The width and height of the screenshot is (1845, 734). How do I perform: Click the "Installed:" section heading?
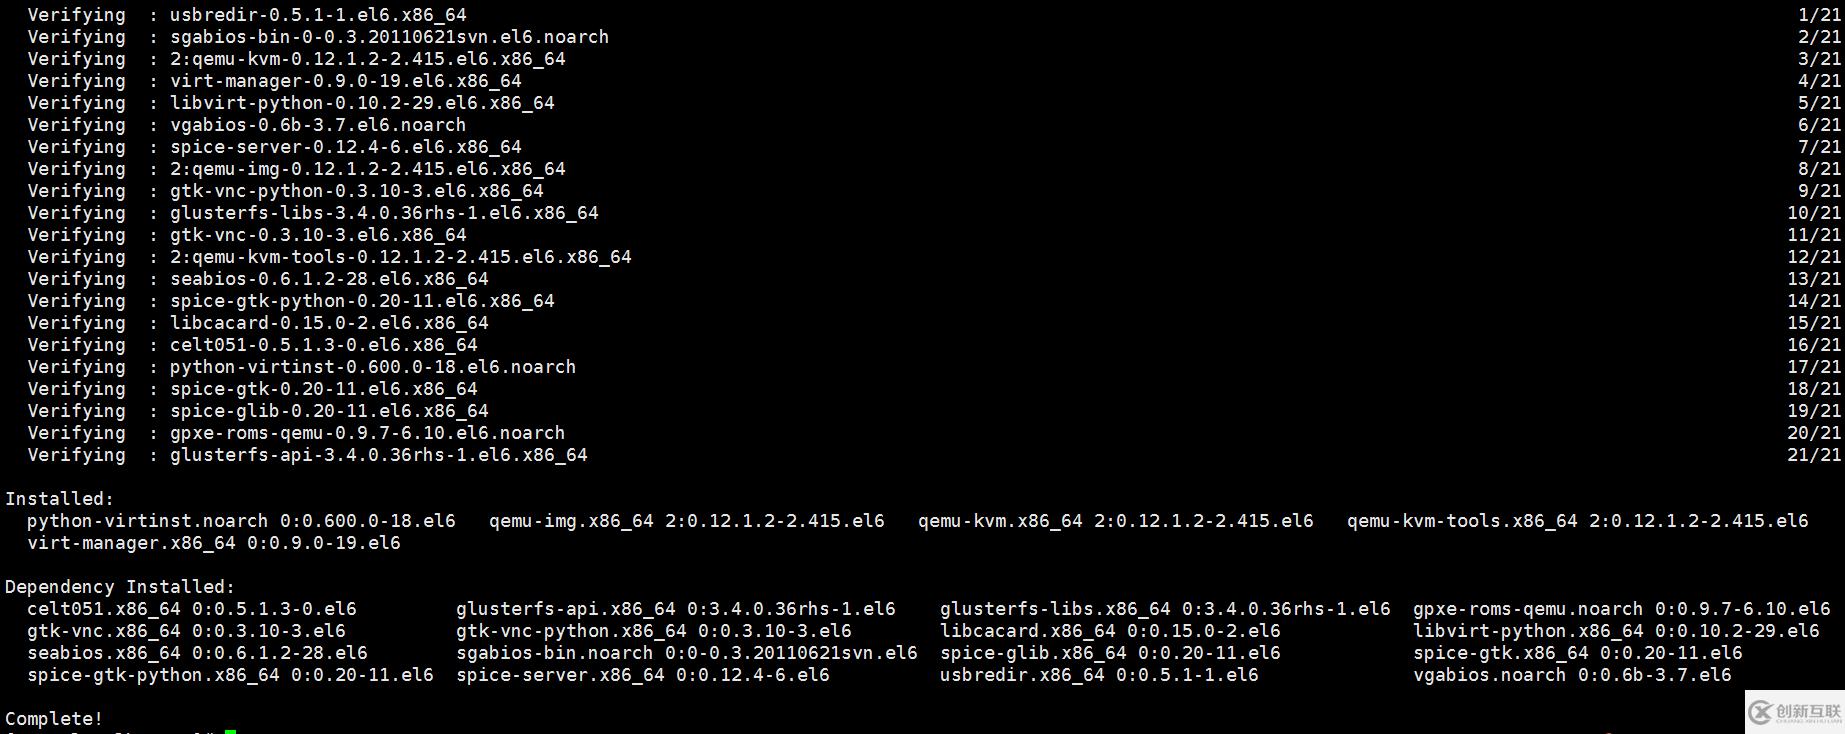click(60, 498)
